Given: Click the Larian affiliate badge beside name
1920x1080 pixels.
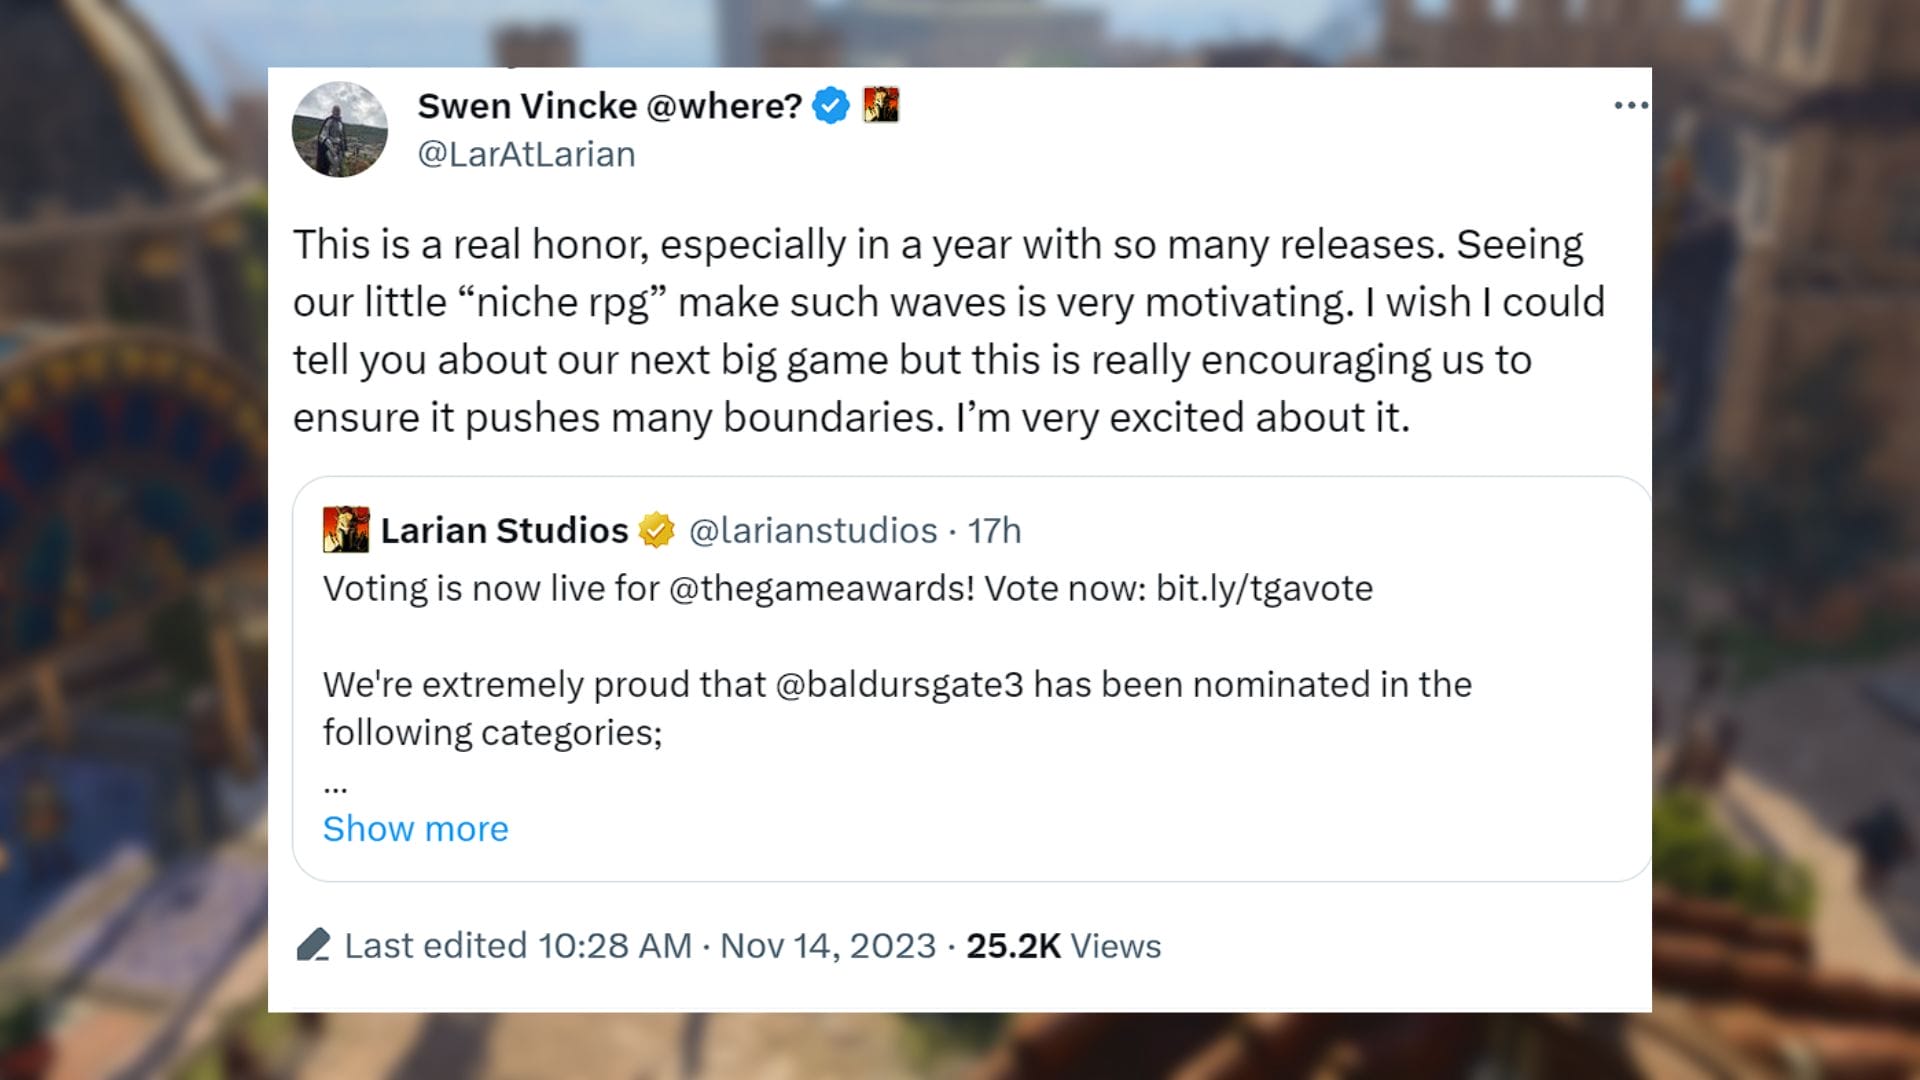Looking at the screenshot, I should click(881, 105).
